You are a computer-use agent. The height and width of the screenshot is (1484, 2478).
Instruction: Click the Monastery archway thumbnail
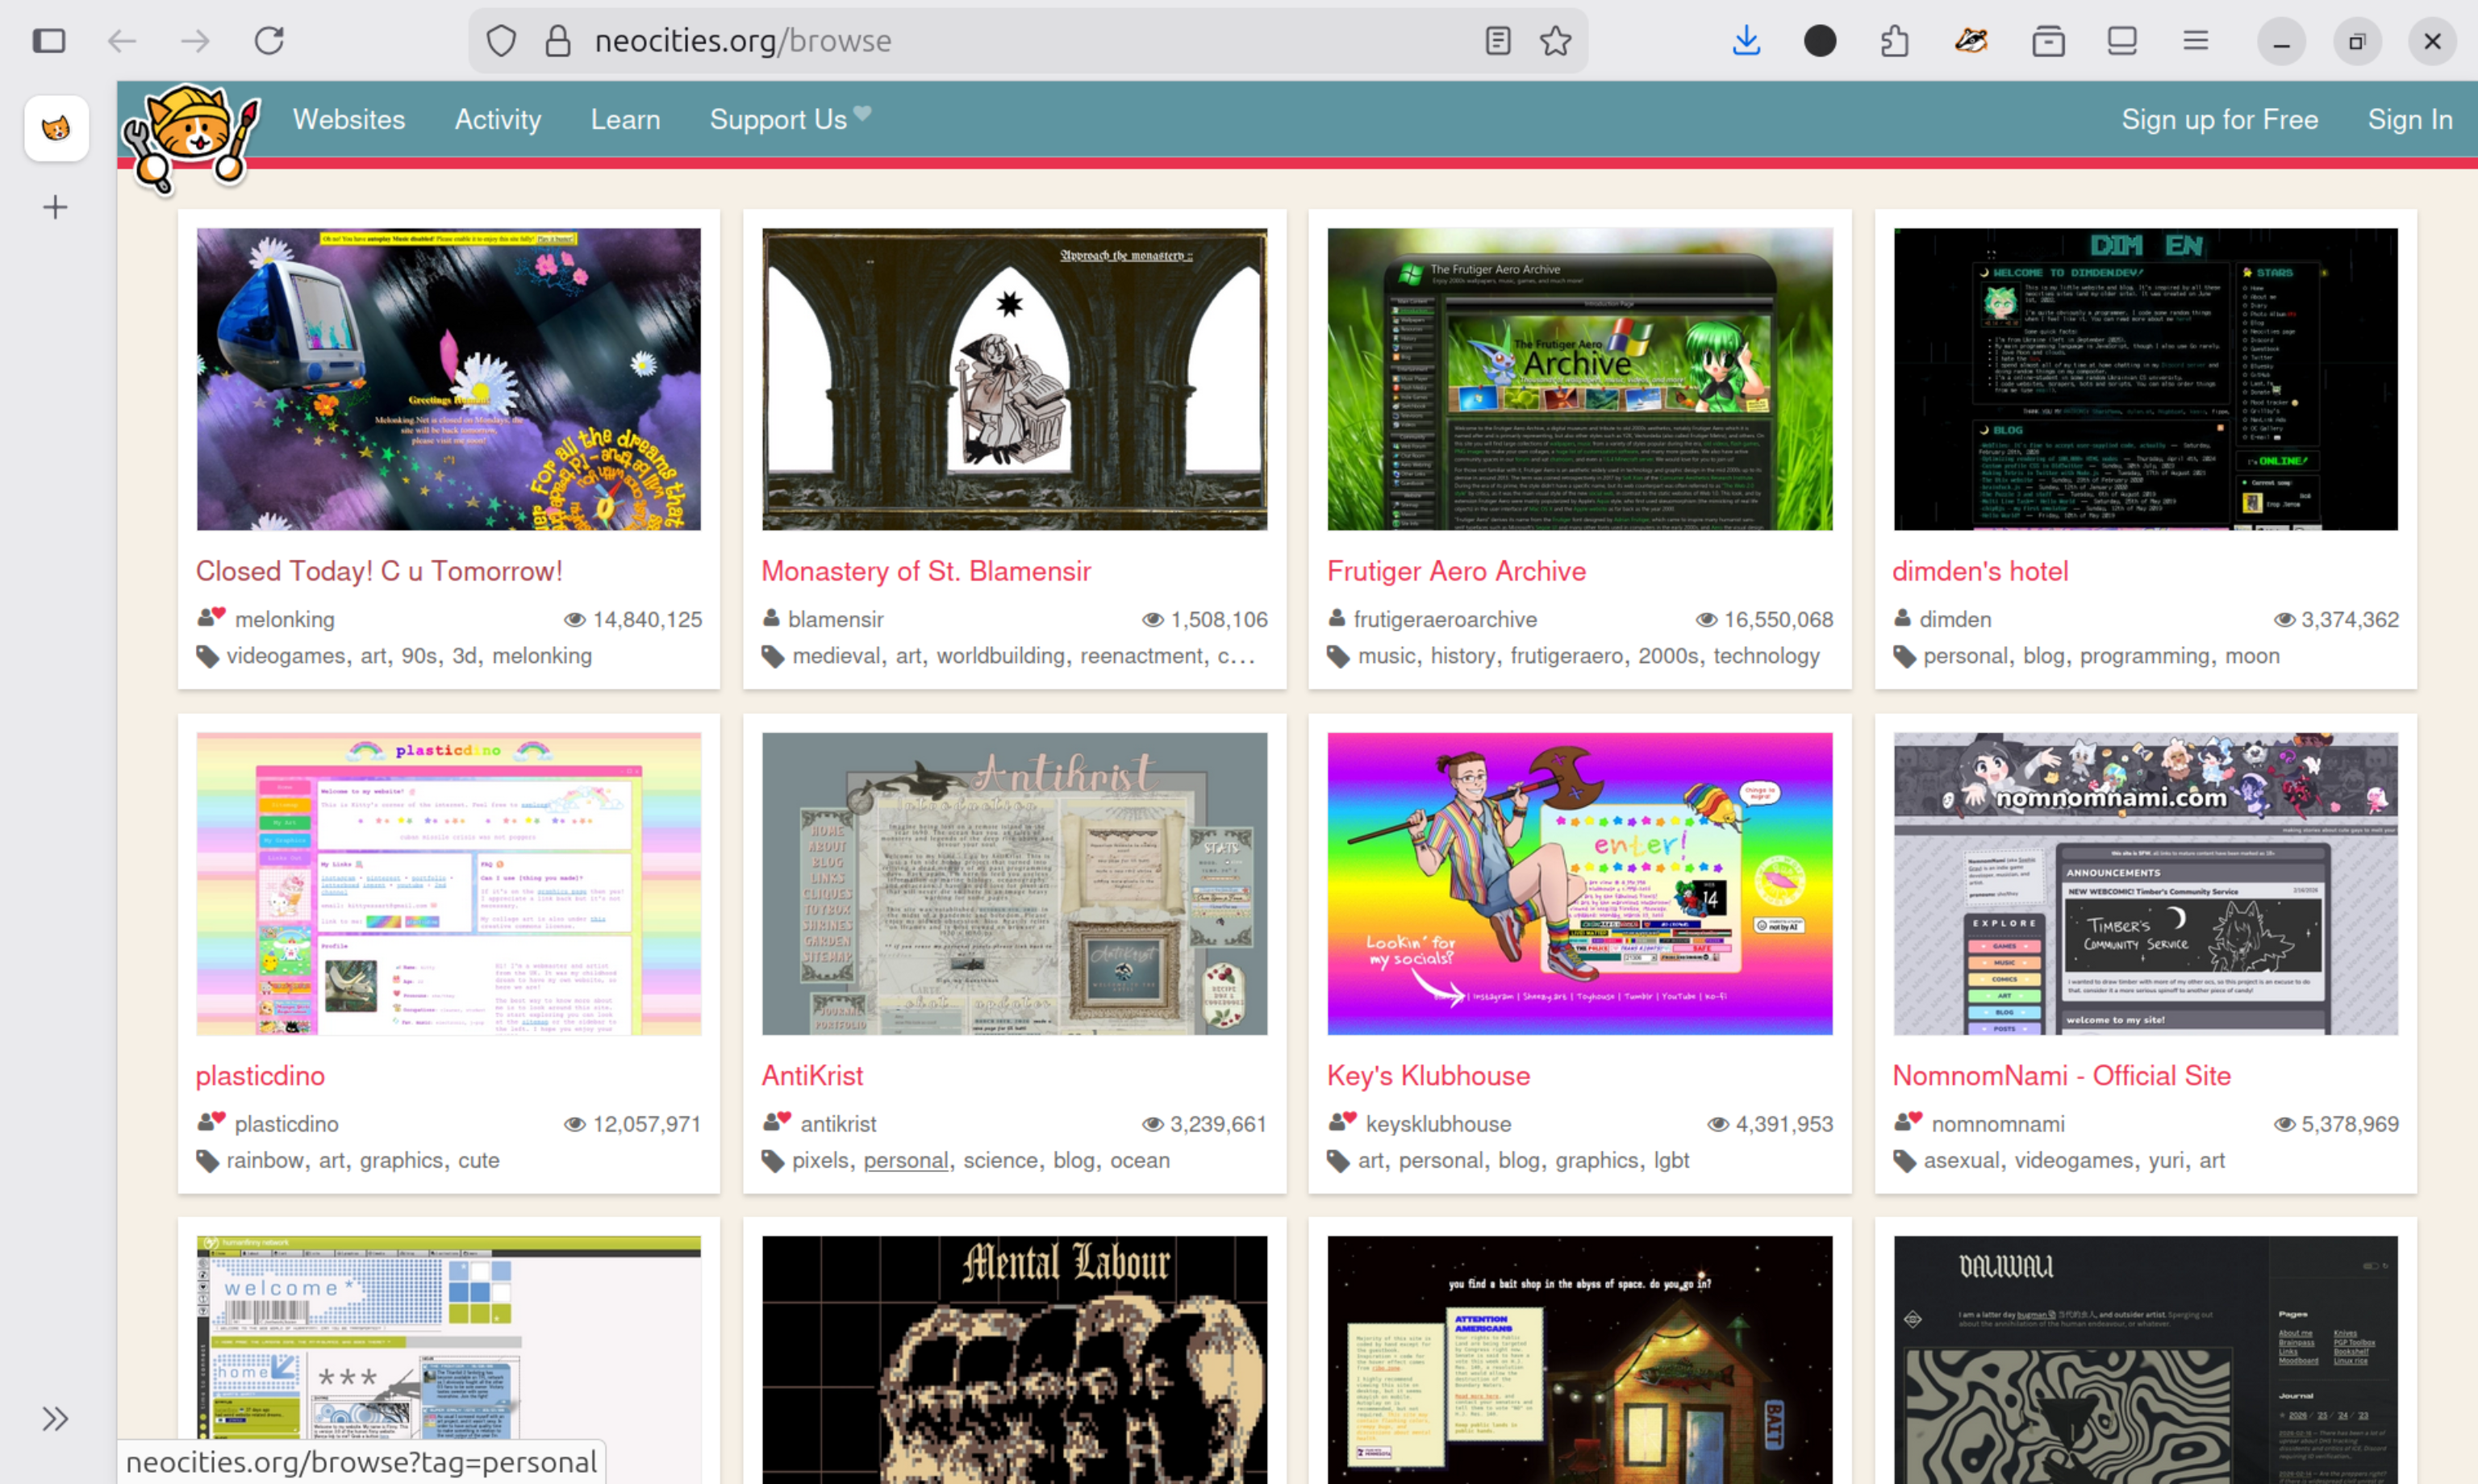[1014, 379]
